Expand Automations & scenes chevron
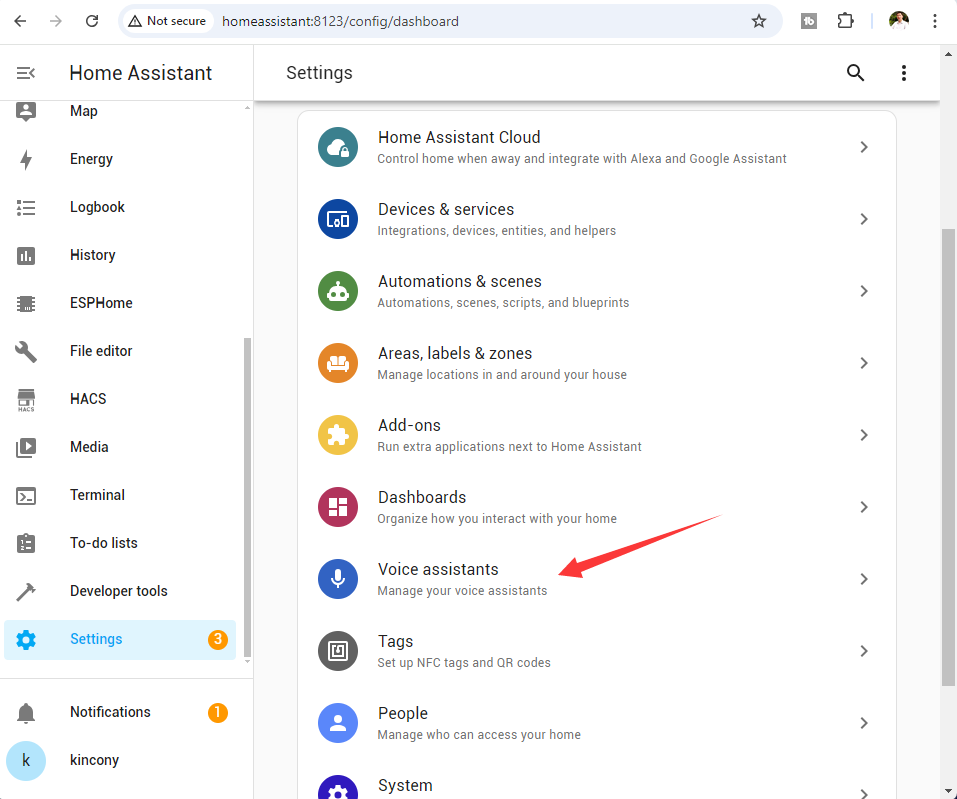 [864, 291]
